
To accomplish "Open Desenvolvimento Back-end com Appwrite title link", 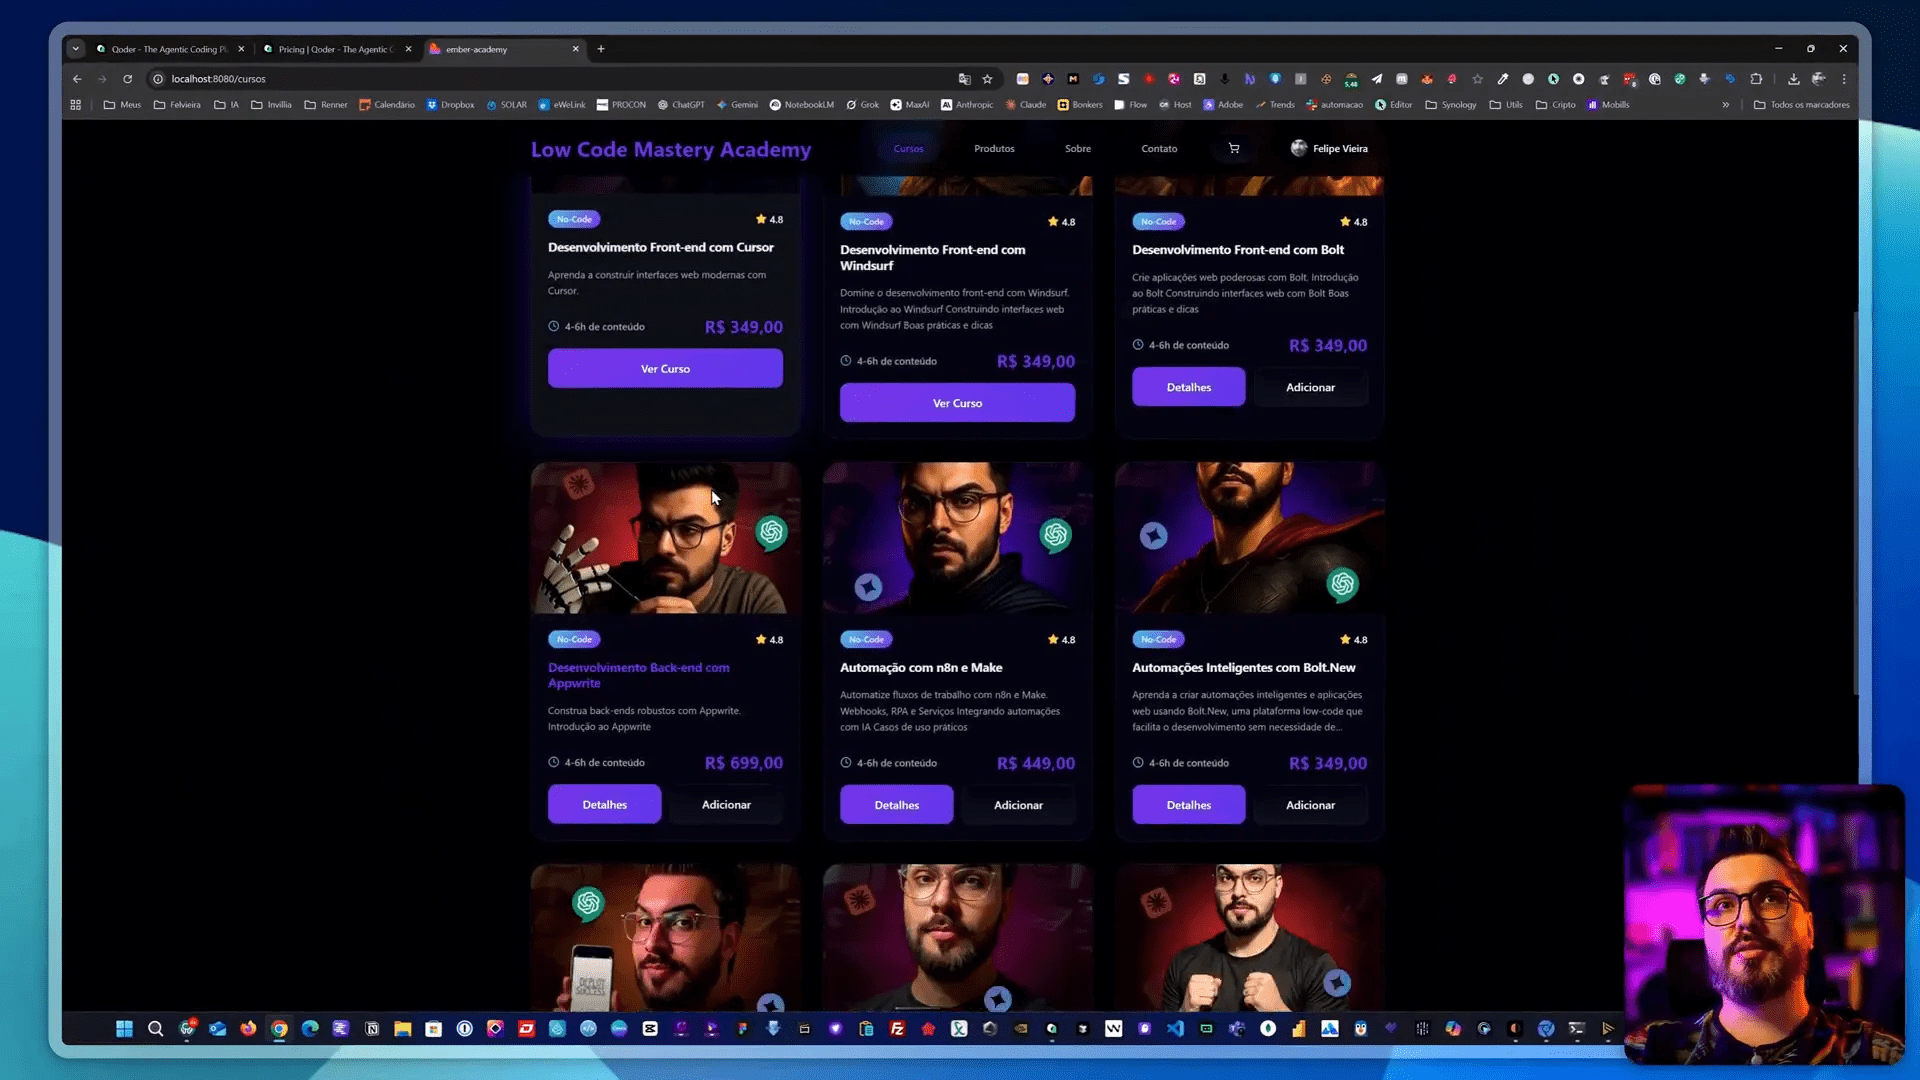I will pyautogui.click(x=639, y=675).
